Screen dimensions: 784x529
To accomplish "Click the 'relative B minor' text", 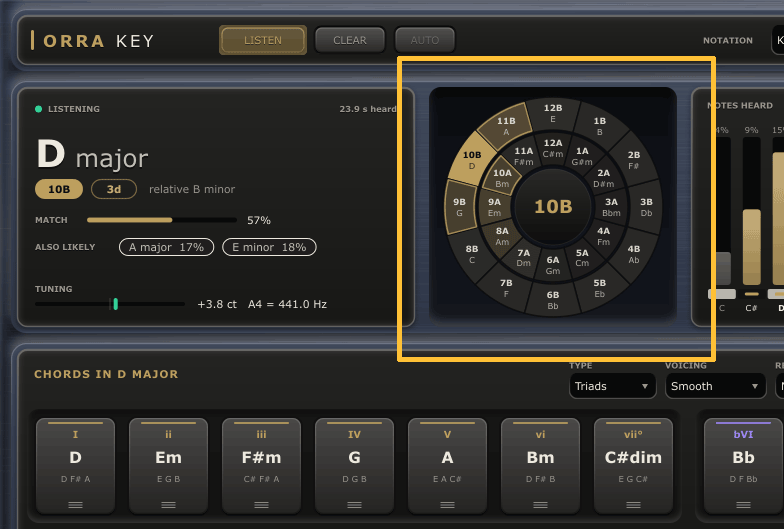I will (x=192, y=189).
